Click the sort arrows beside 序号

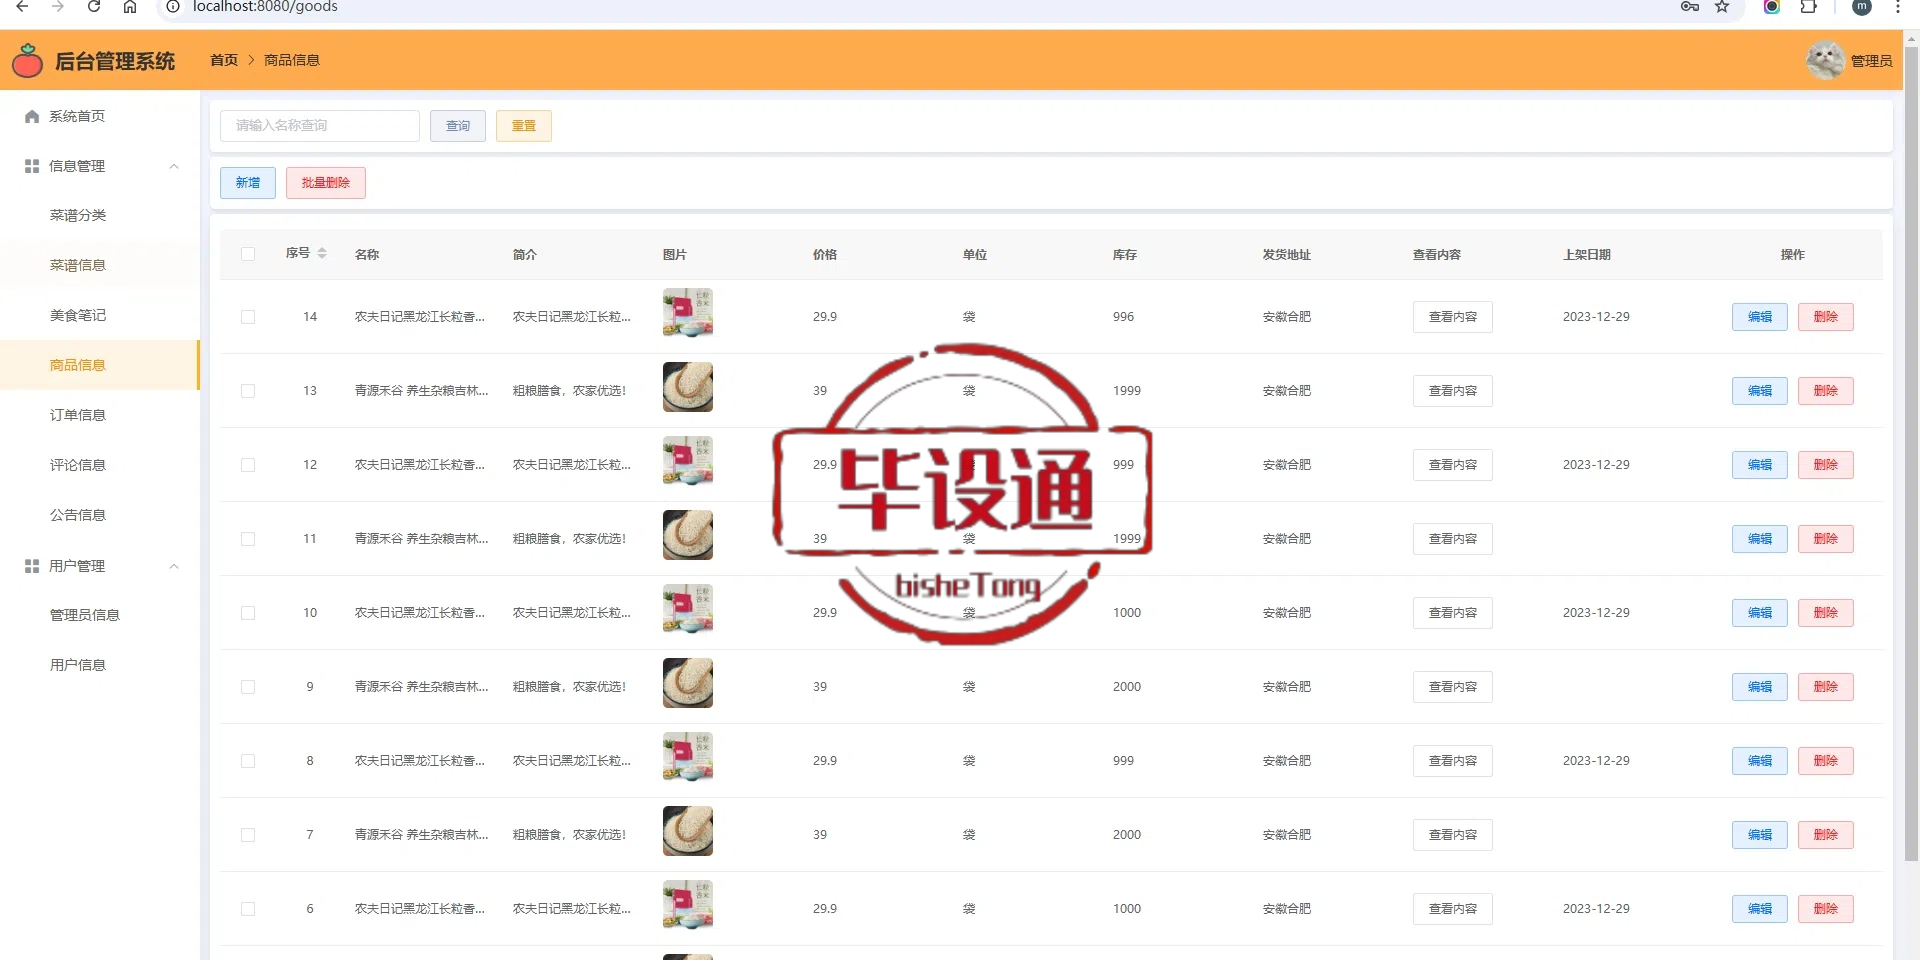pyautogui.click(x=322, y=254)
